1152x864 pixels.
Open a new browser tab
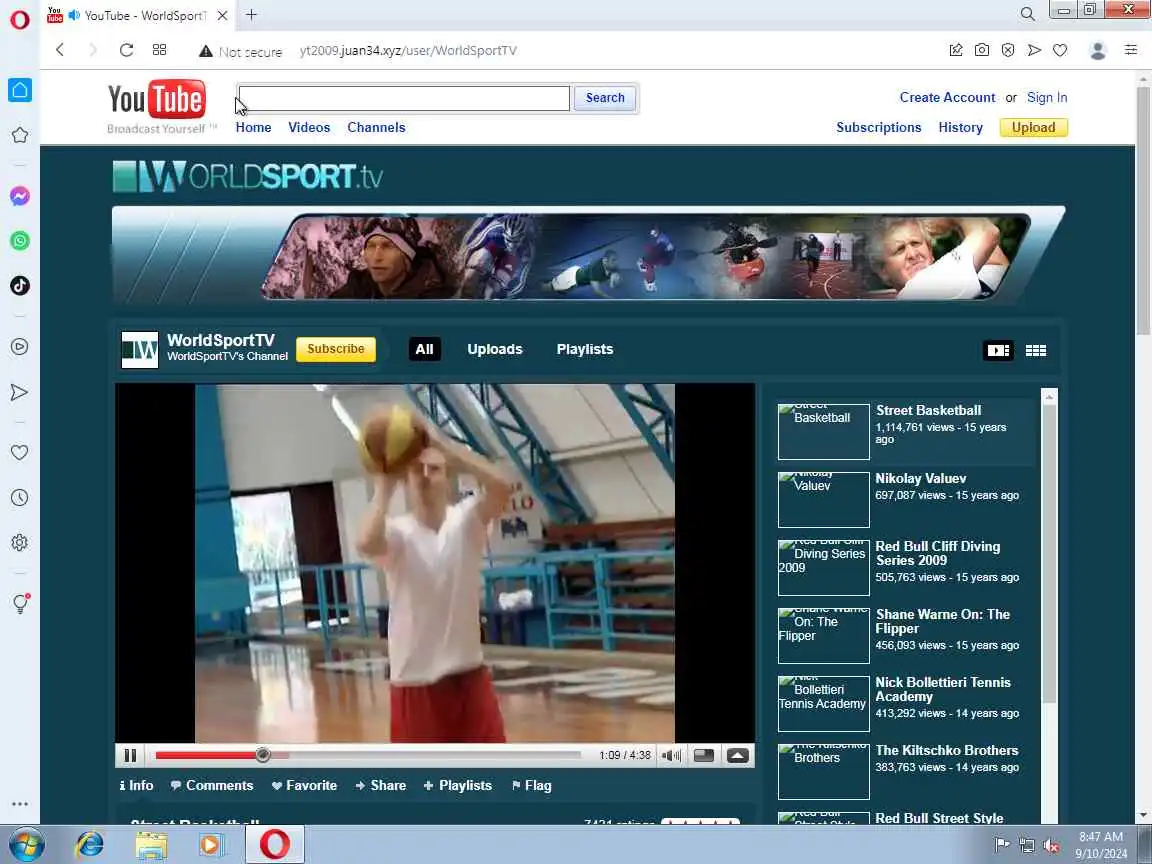(x=251, y=15)
